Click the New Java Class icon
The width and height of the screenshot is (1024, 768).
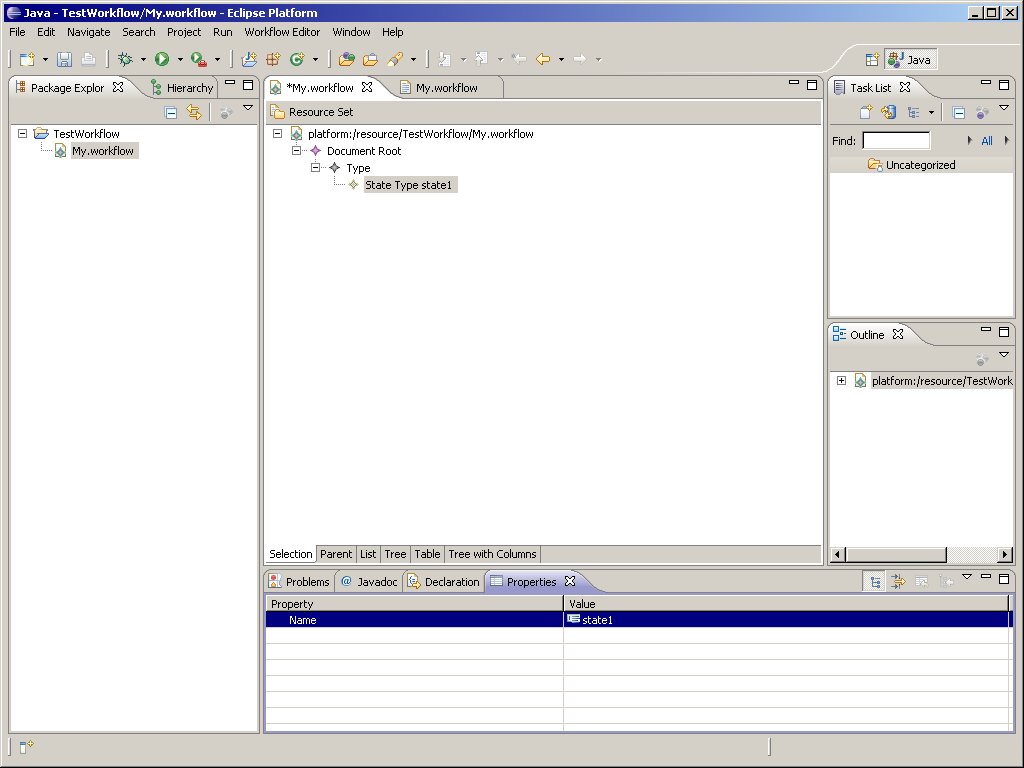(296, 60)
